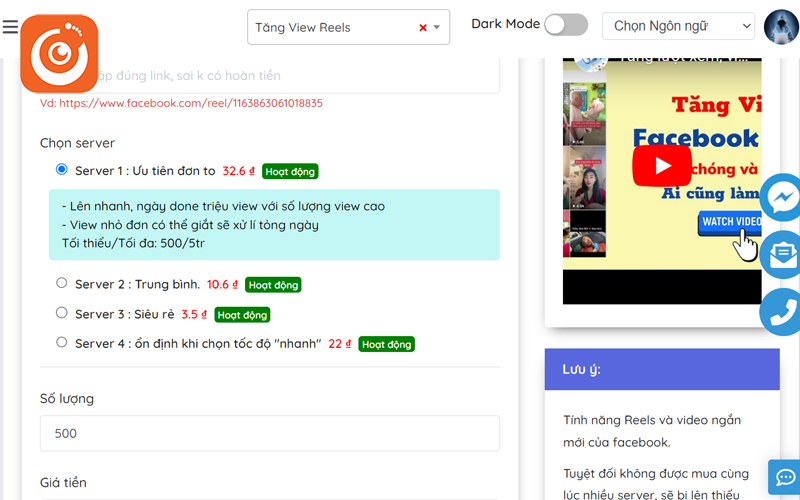Click the Số lượng quantity field
Viewport: 800px width, 500px height.
pos(270,433)
